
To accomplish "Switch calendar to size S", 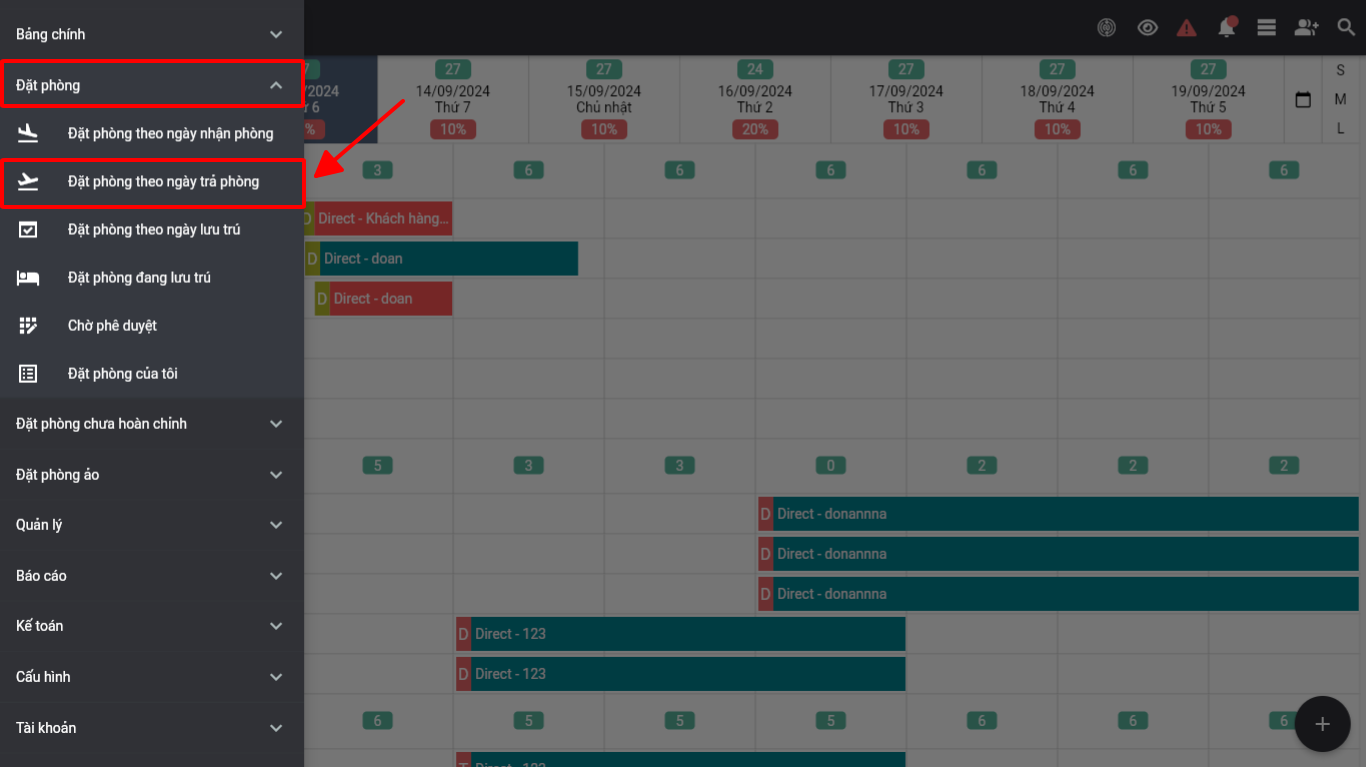I will tap(1340, 70).
